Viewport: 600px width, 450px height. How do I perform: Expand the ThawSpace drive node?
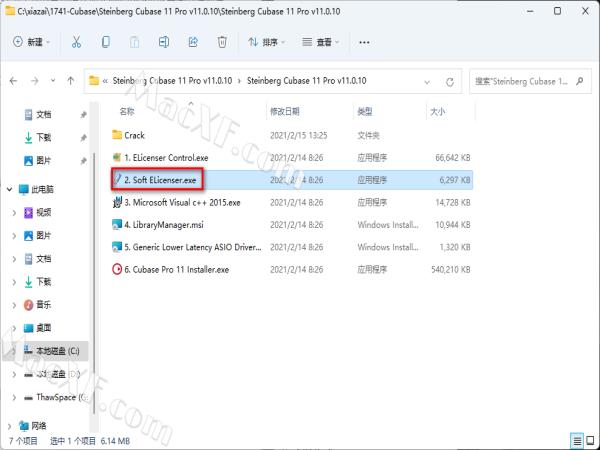coord(14,398)
